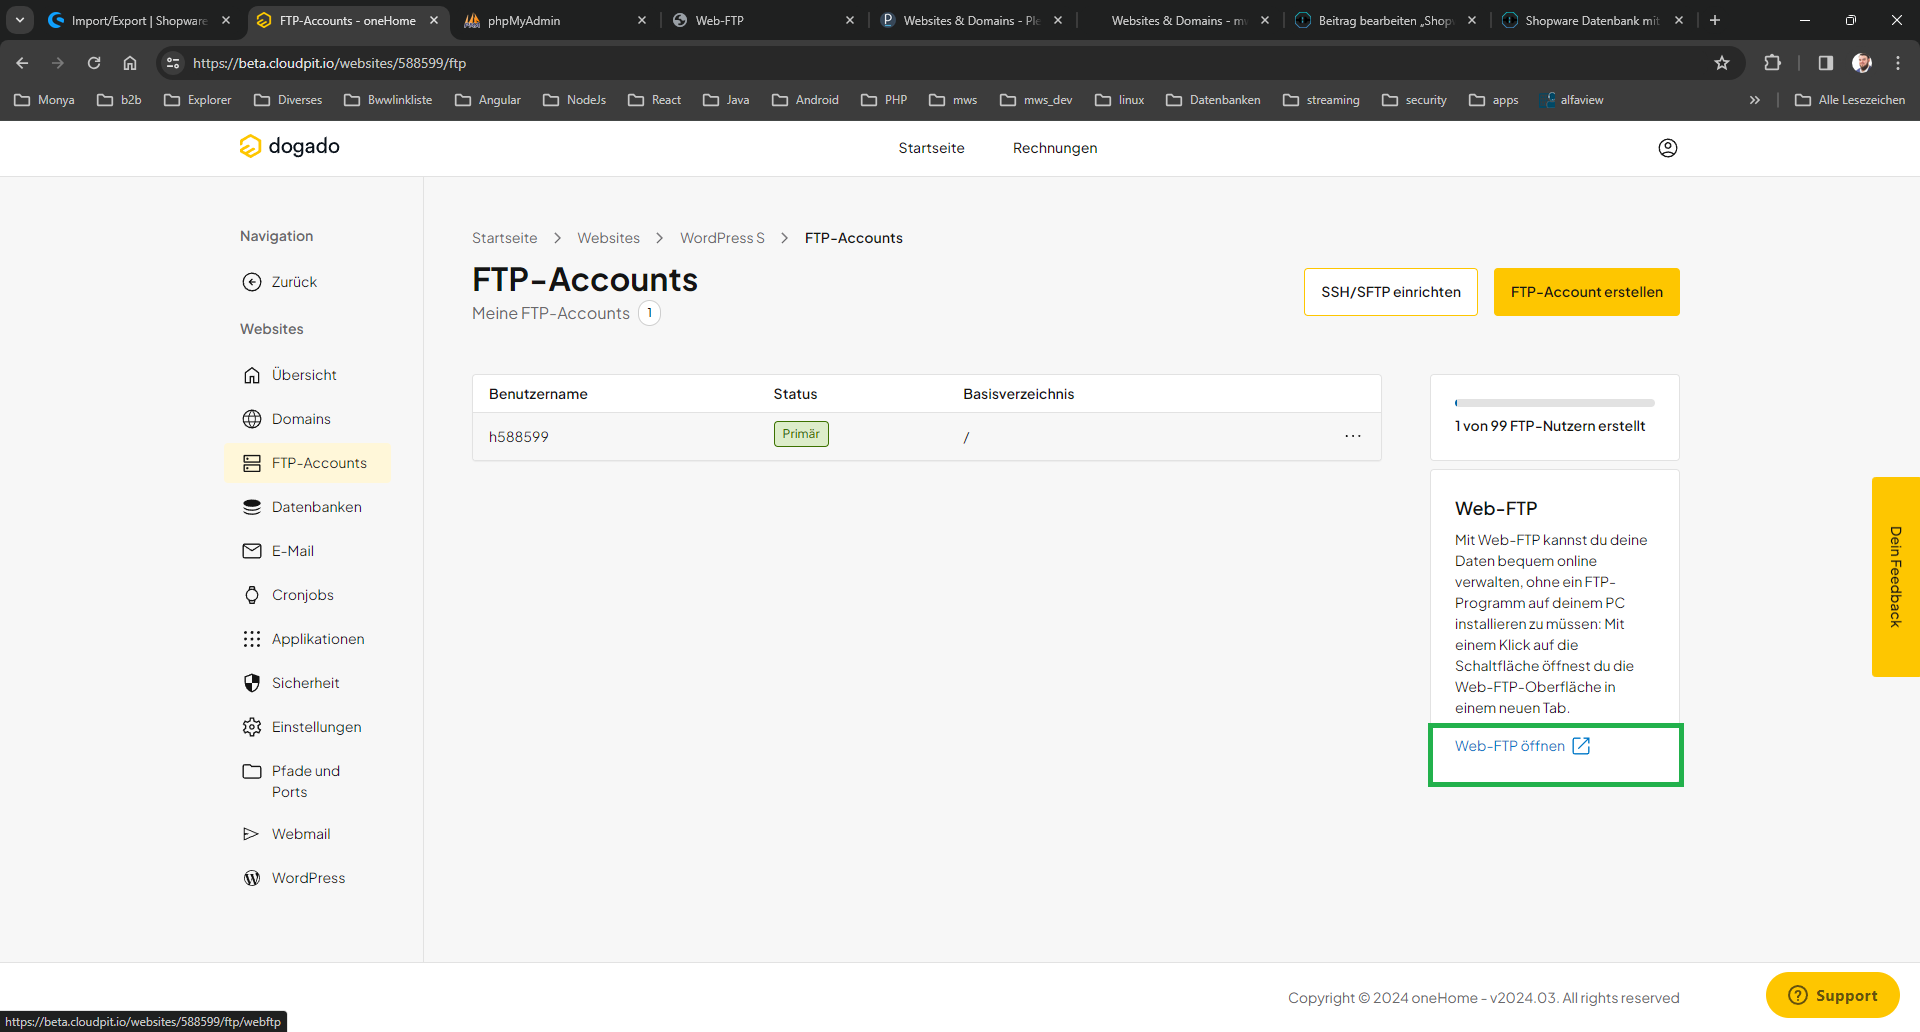Expand the hidden bookmarks overflow chevron
1920x1032 pixels.
coord(1754,100)
